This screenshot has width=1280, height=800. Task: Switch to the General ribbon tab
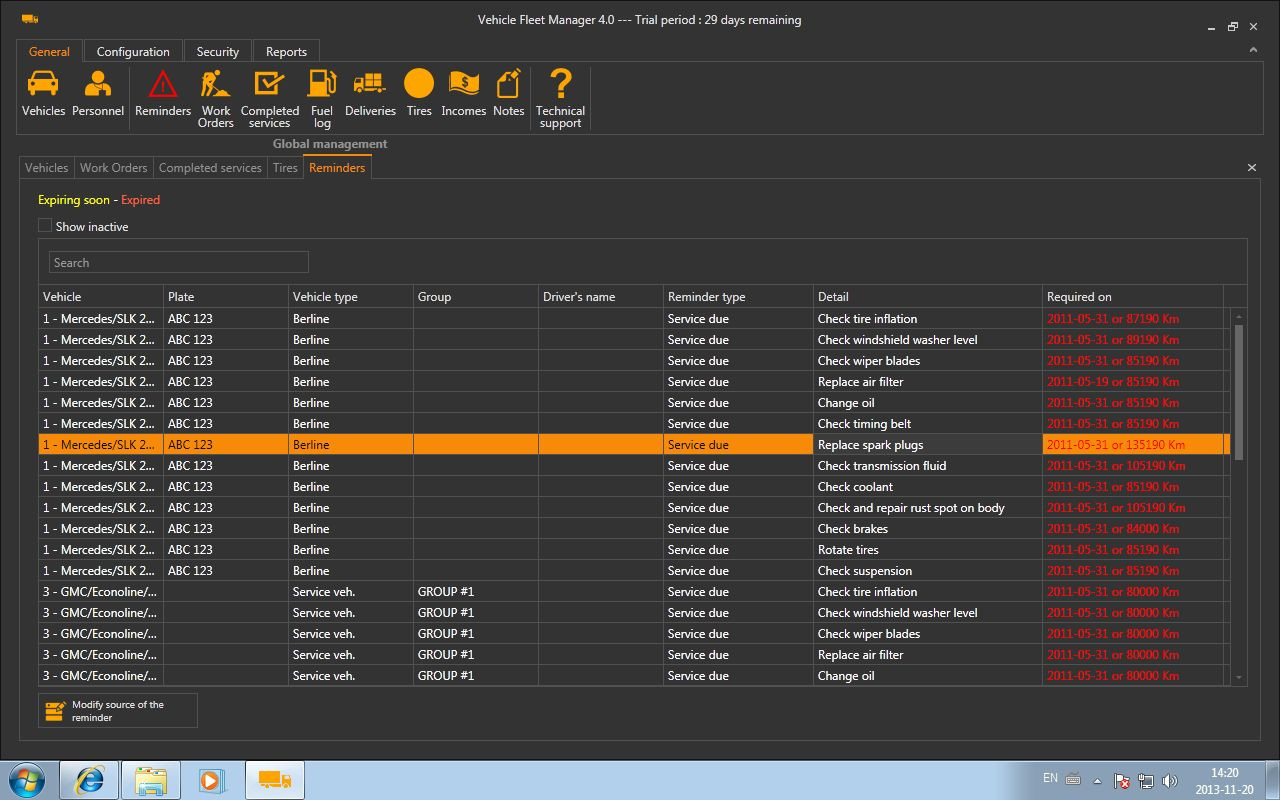click(49, 52)
